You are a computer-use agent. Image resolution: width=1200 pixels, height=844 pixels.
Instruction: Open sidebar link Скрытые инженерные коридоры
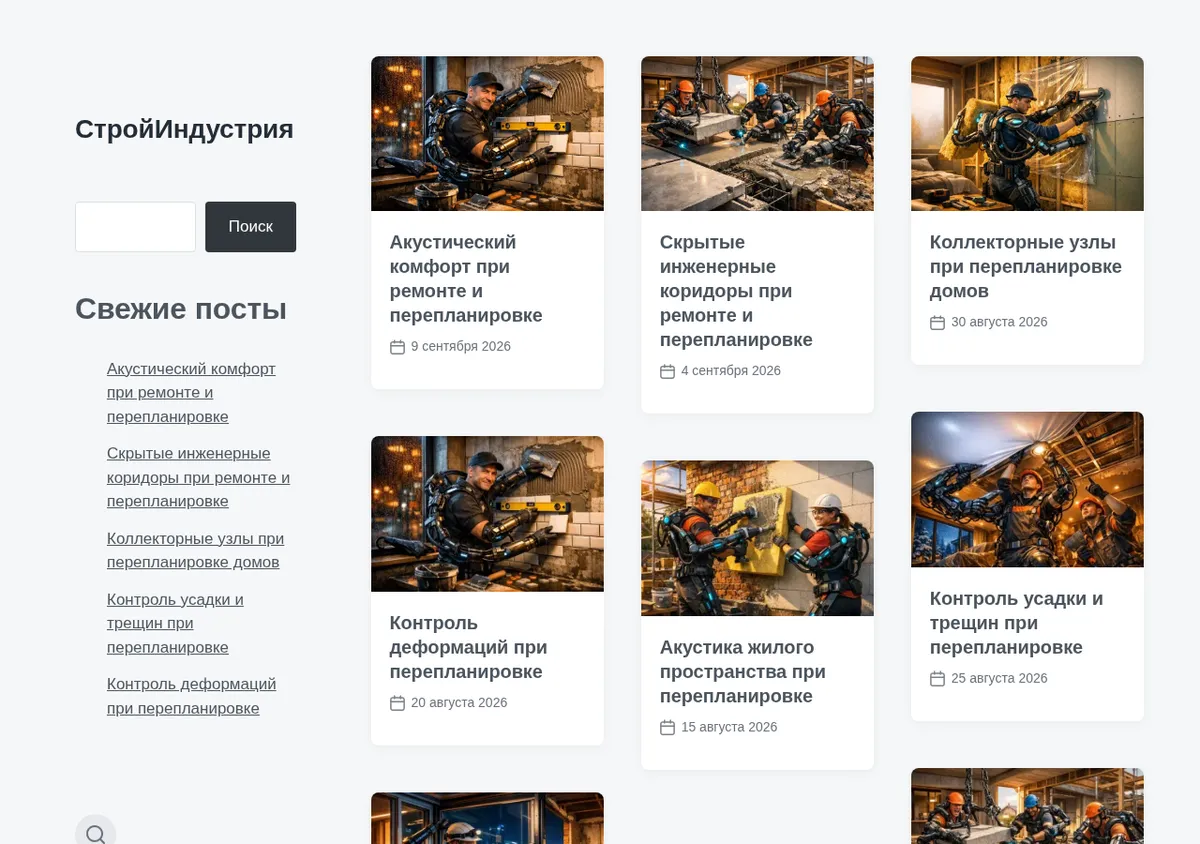198,477
